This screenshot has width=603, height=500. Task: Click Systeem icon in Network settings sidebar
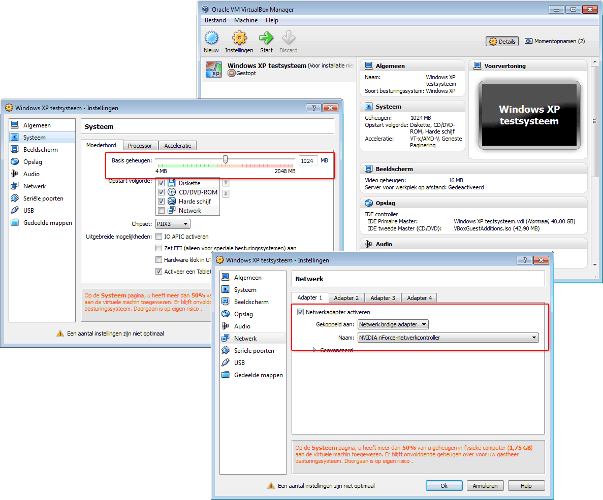click(225, 289)
